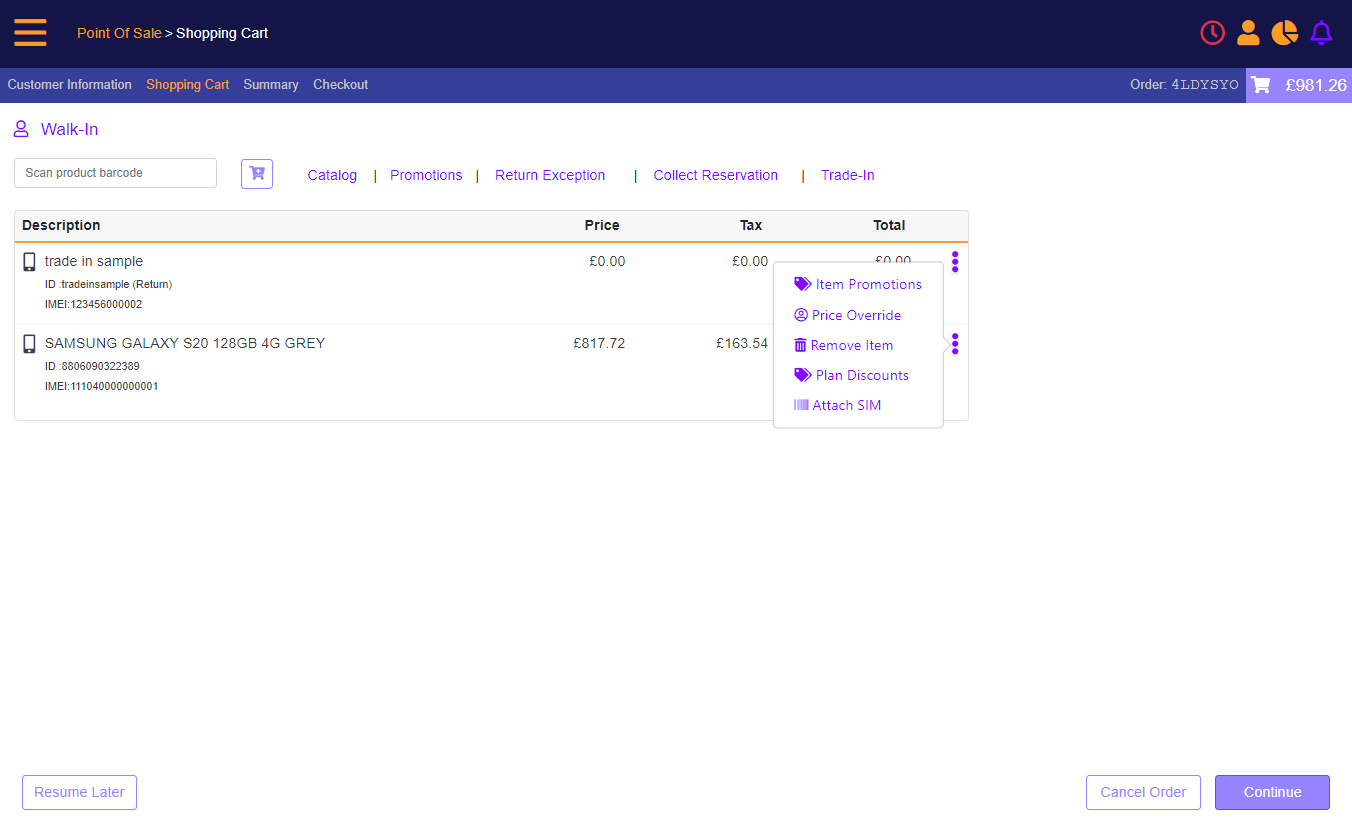Focus the Scan product barcode field
Viewport: 1352px width, 817px height.
point(115,173)
